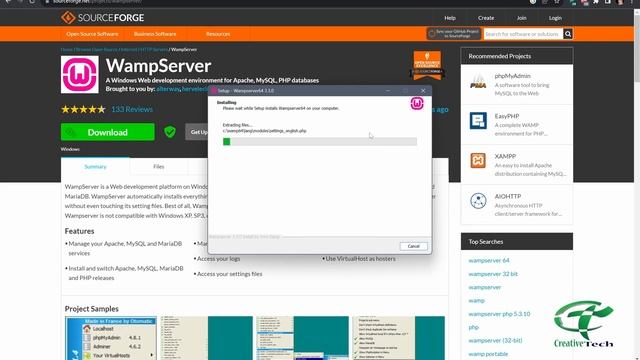Click the Login link

pyautogui.click(x=555, y=18)
